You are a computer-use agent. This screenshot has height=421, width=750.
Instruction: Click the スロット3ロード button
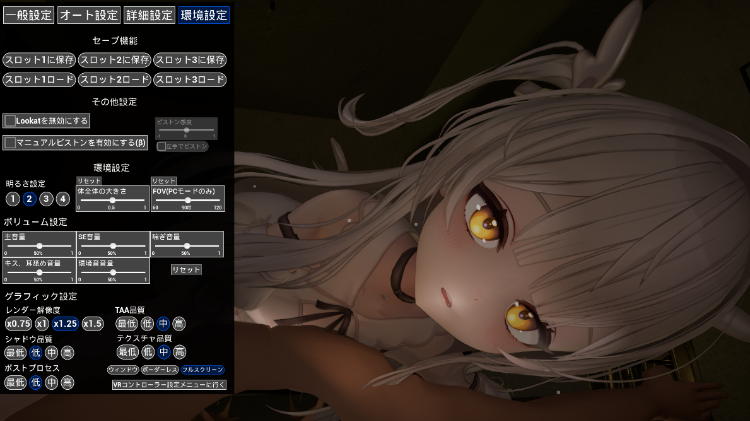[190, 79]
